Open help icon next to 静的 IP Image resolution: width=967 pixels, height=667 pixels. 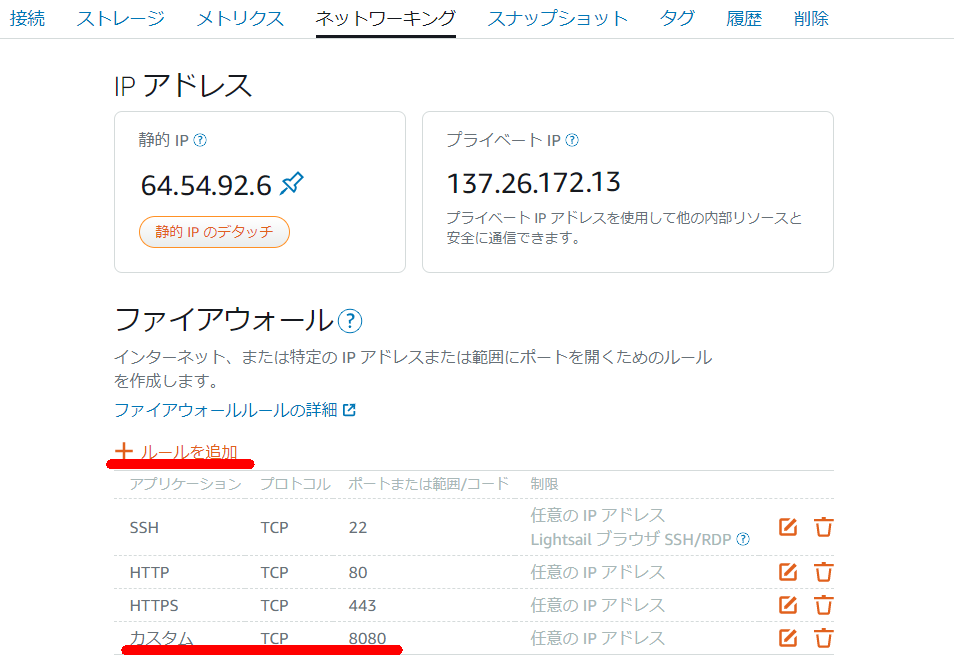click(200, 140)
